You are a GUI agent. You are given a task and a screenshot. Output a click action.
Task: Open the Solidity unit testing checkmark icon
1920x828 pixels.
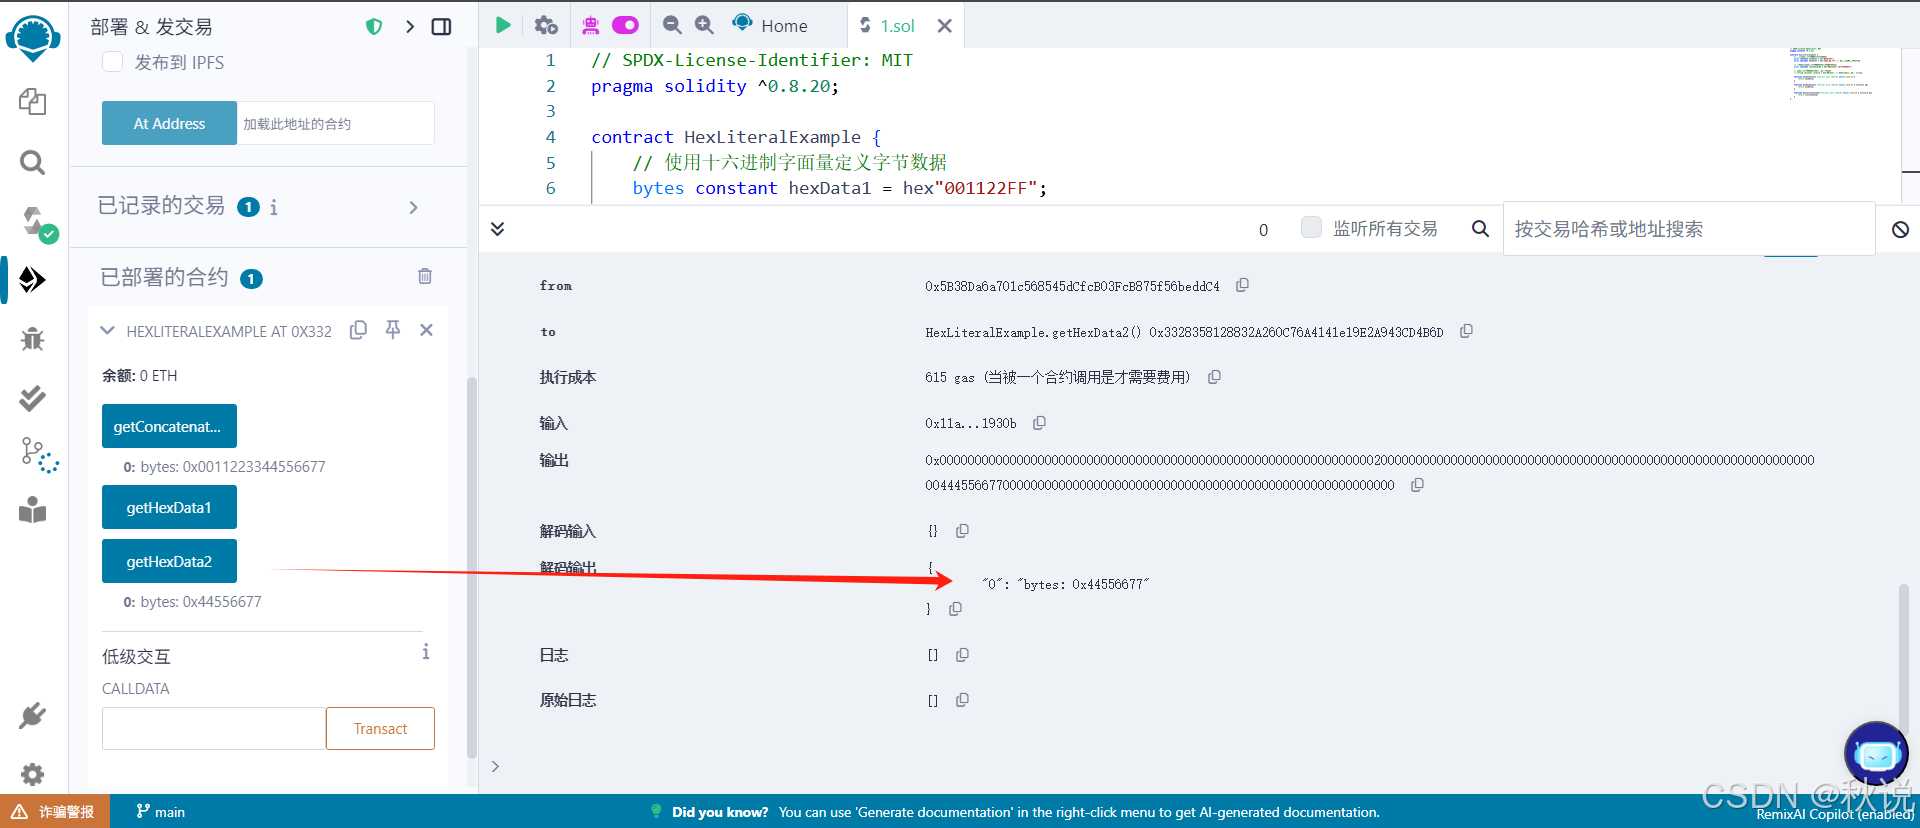[x=33, y=398]
